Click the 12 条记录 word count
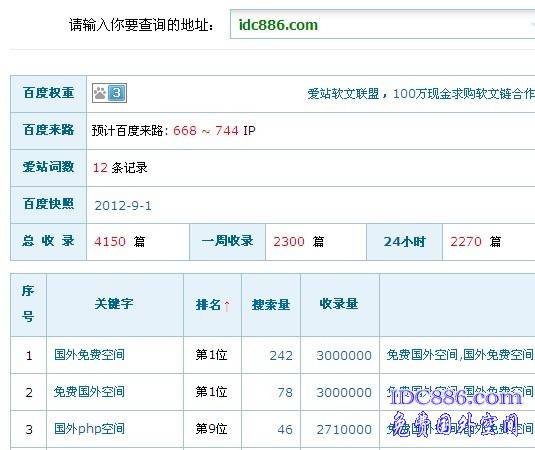This screenshot has height=450, width=535. [x=120, y=168]
